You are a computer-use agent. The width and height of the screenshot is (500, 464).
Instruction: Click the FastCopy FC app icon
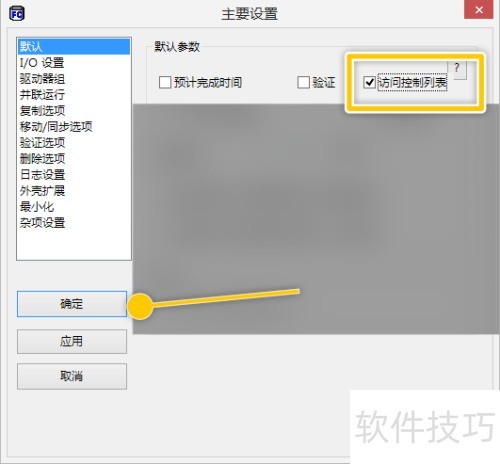point(17,14)
